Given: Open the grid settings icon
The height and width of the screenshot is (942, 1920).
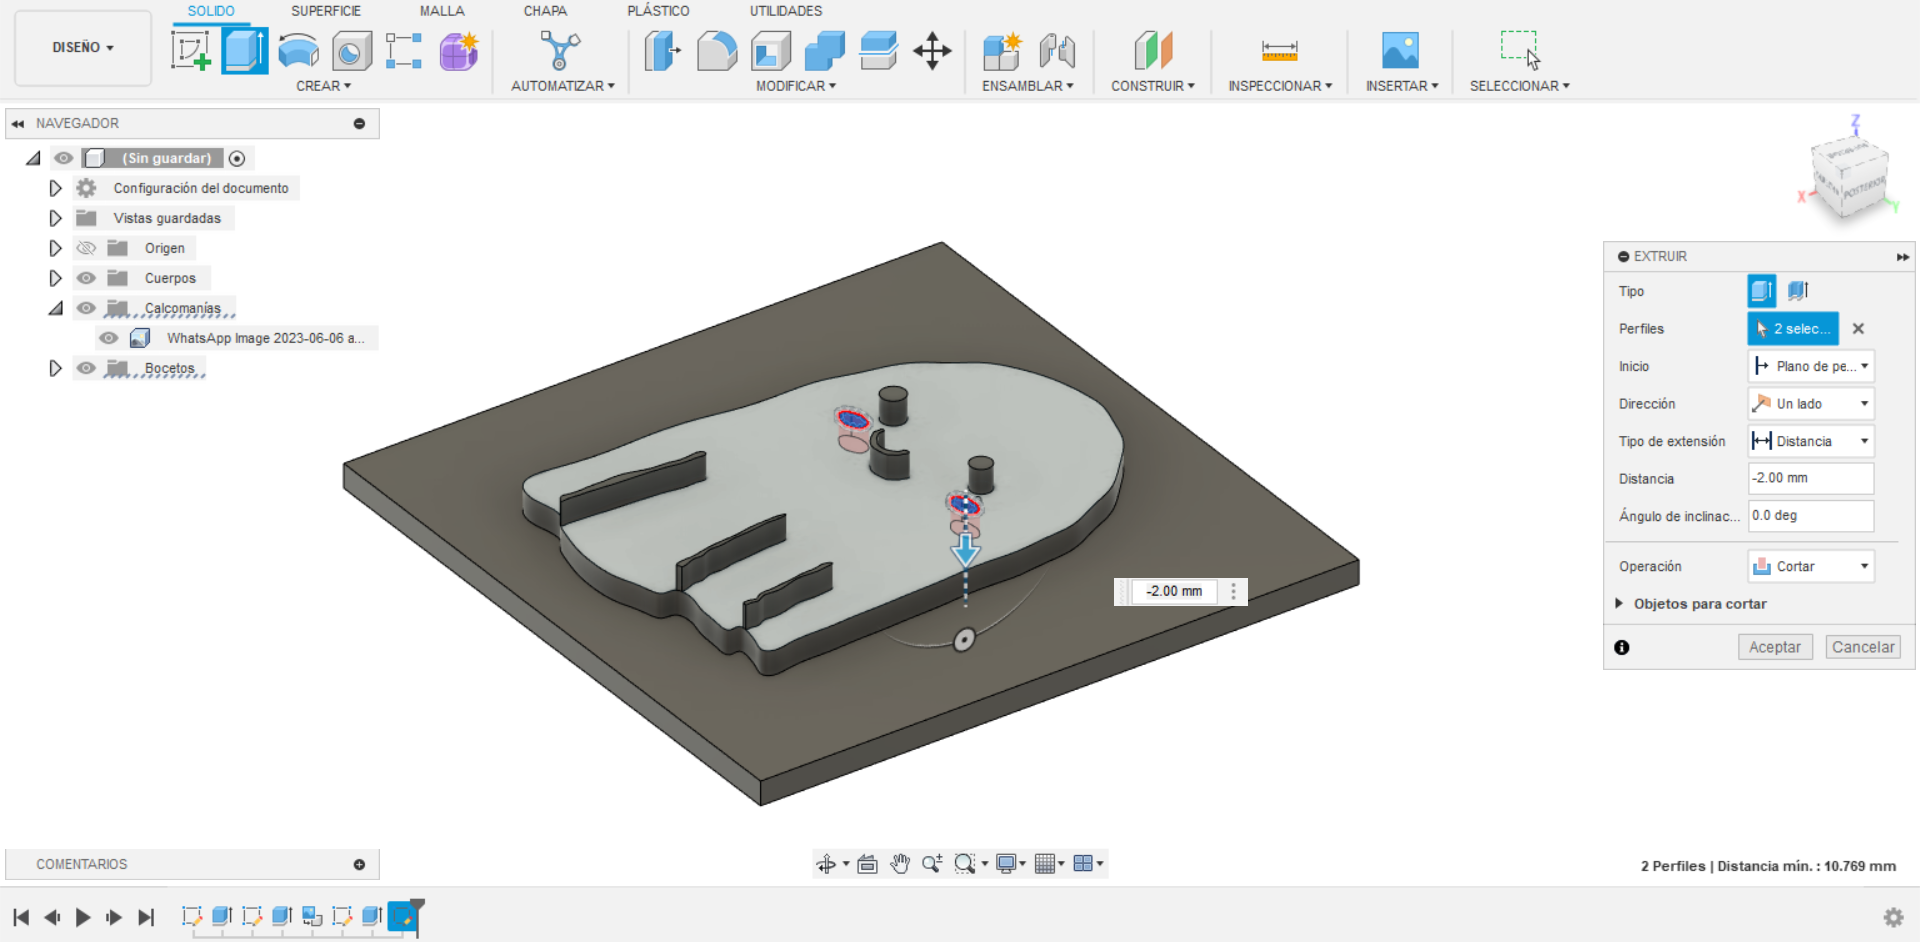Looking at the screenshot, I should (x=1046, y=863).
